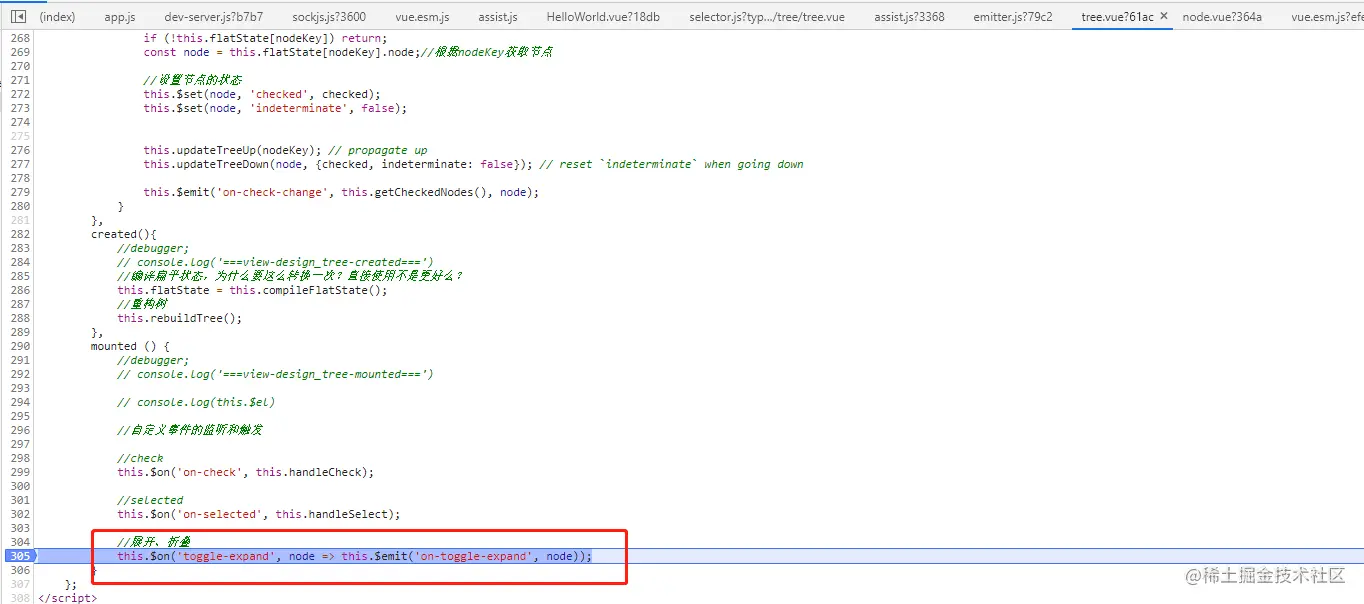
Task: Switch to assist.js?3368 tab
Action: [909, 17]
